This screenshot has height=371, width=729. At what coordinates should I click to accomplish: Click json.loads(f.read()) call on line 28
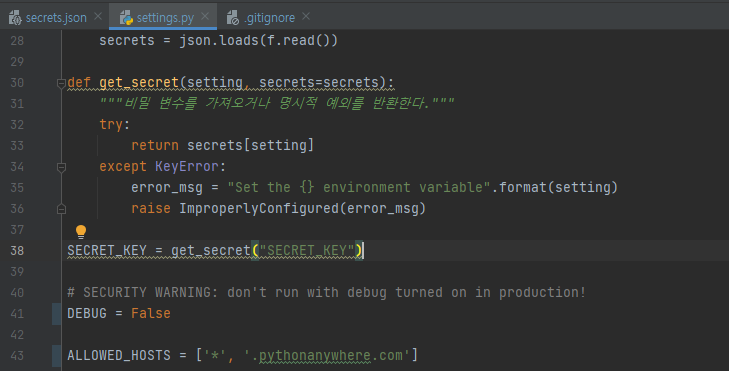(258, 40)
